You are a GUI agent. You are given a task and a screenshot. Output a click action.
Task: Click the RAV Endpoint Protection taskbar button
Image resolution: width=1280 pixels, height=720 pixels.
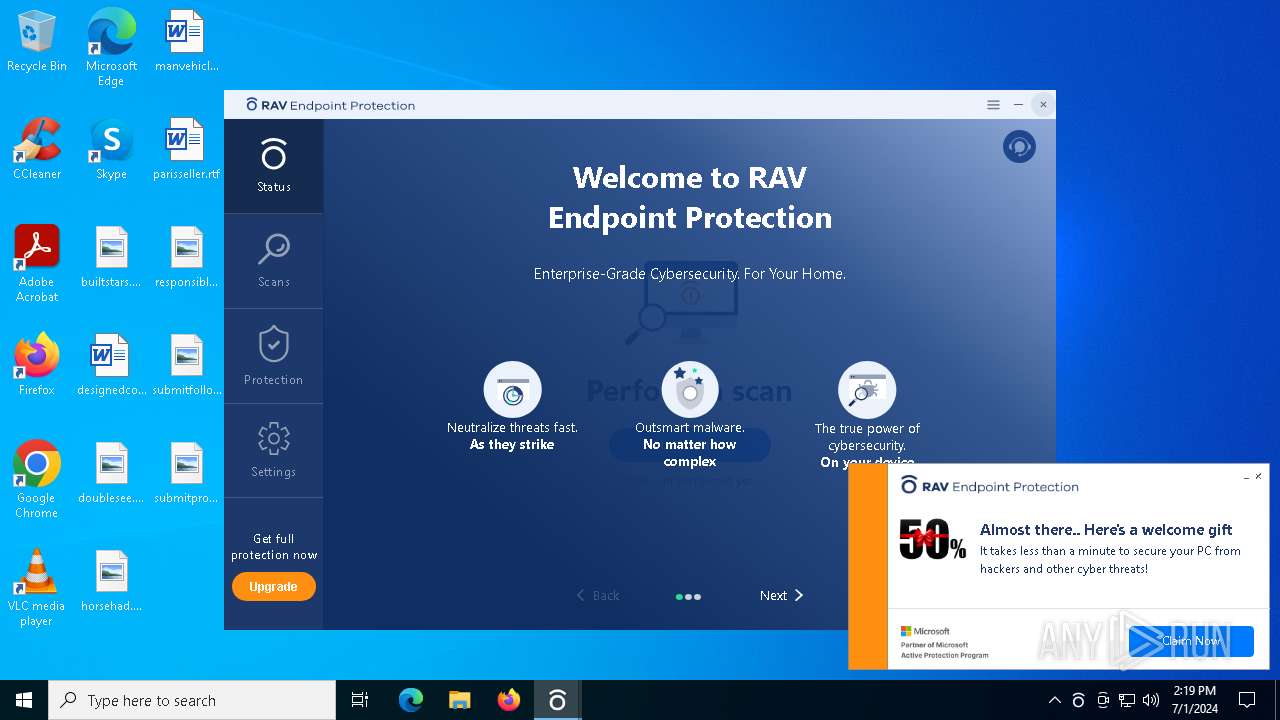tap(558, 700)
